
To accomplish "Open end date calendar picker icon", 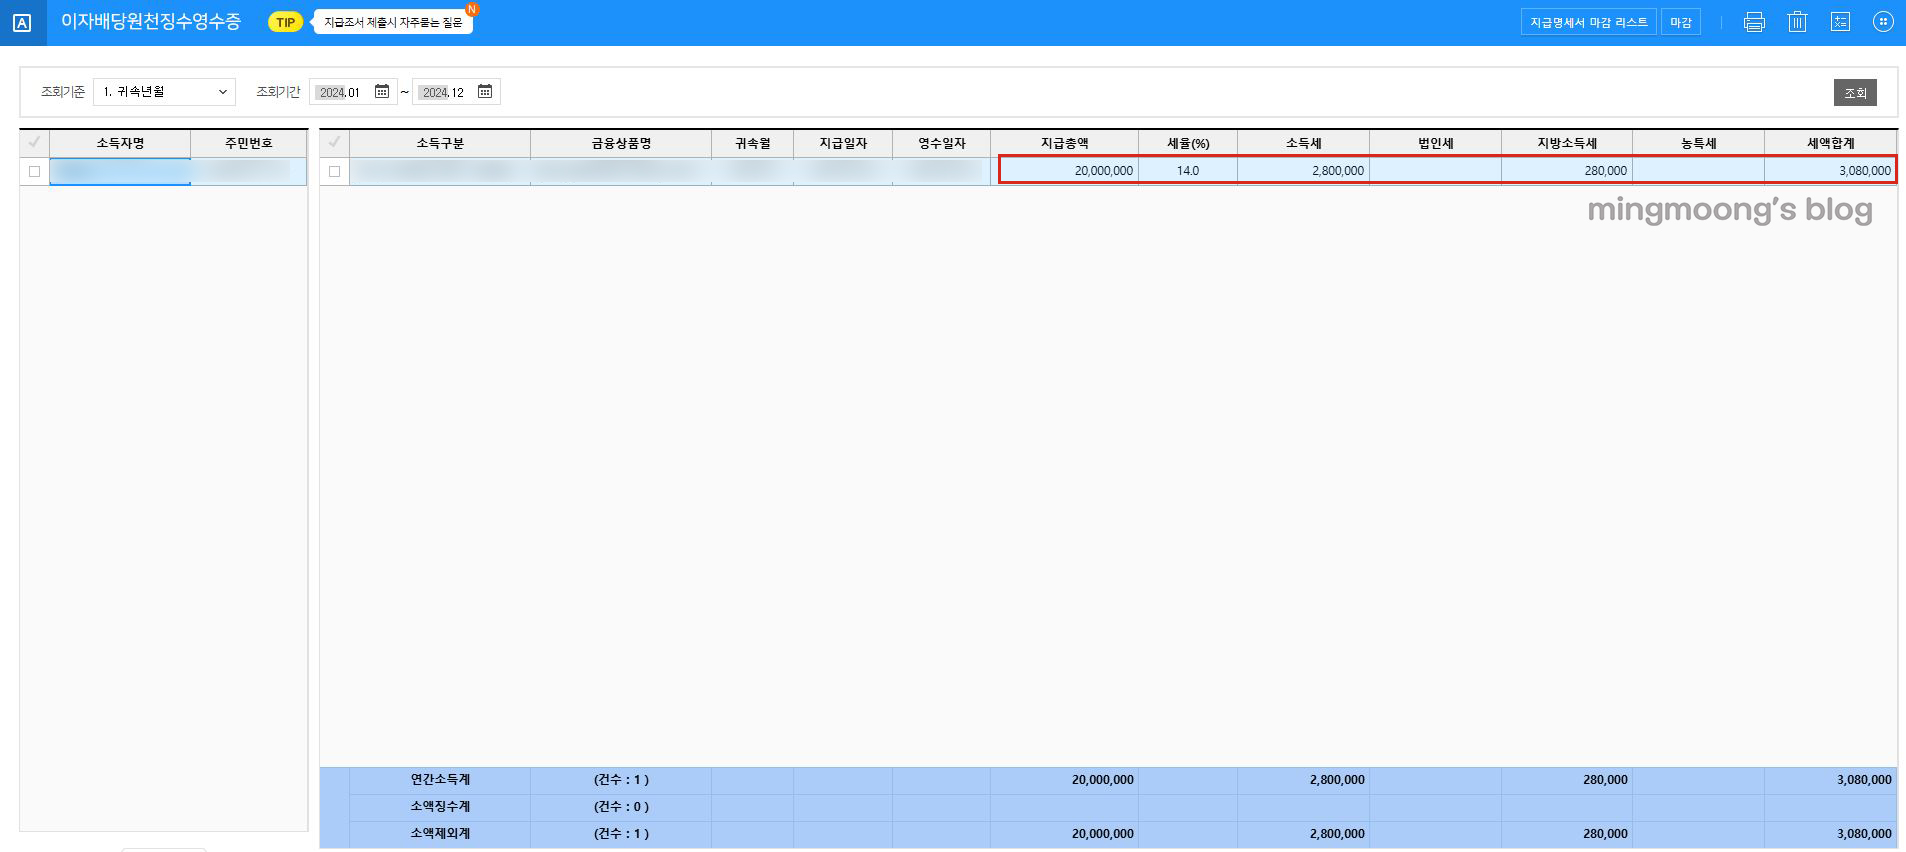I will [485, 91].
